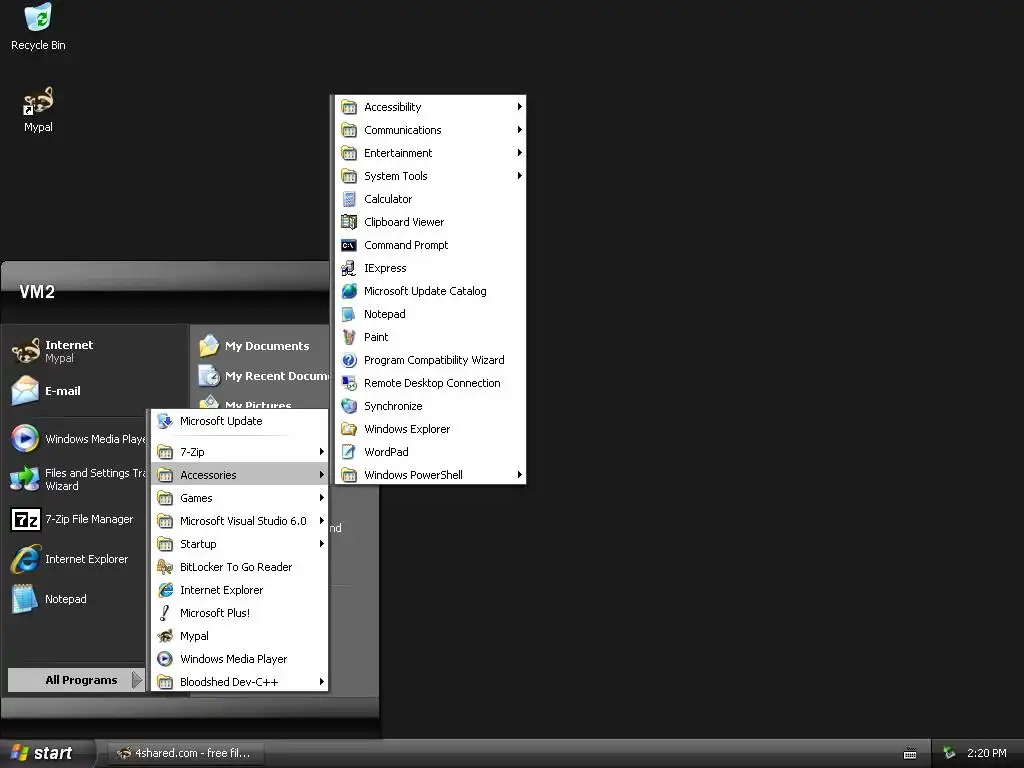This screenshot has width=1024, height=768.
Task: Click the Mypal raccoon icon in programs list
Action: [x=165, y=636]
